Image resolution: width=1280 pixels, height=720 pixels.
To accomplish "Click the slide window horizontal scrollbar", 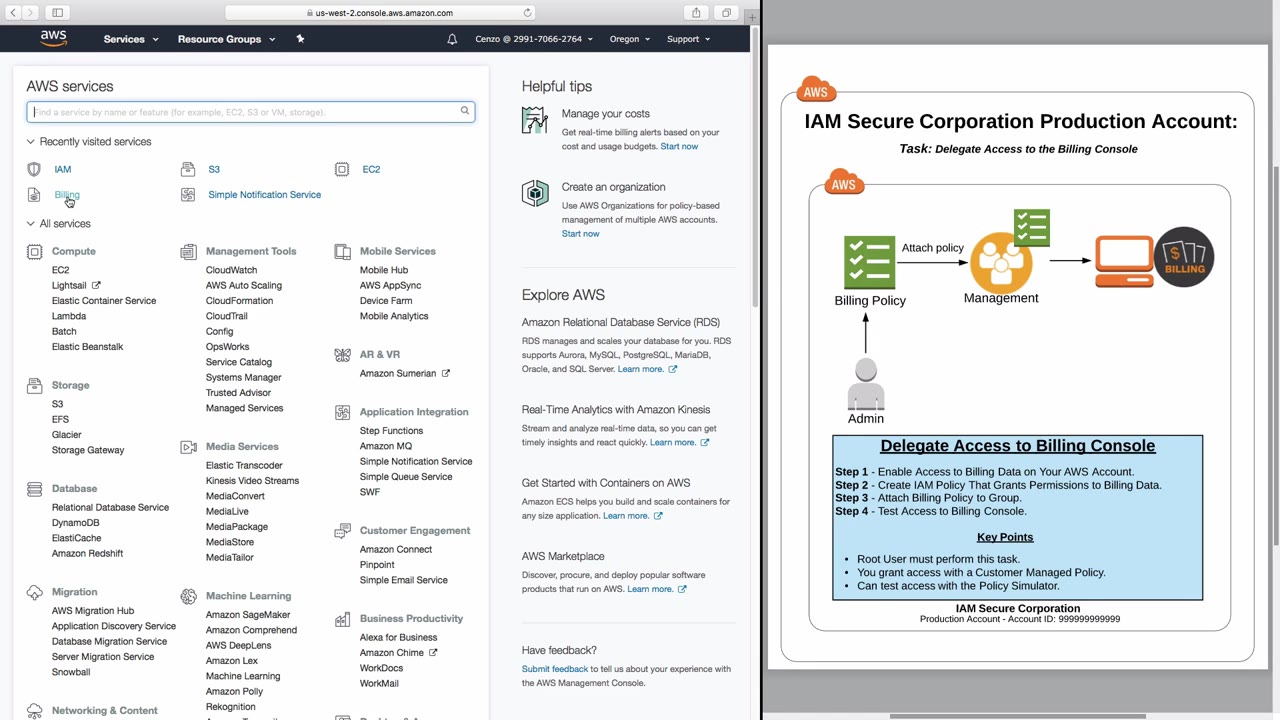I will click(1017, 716).
